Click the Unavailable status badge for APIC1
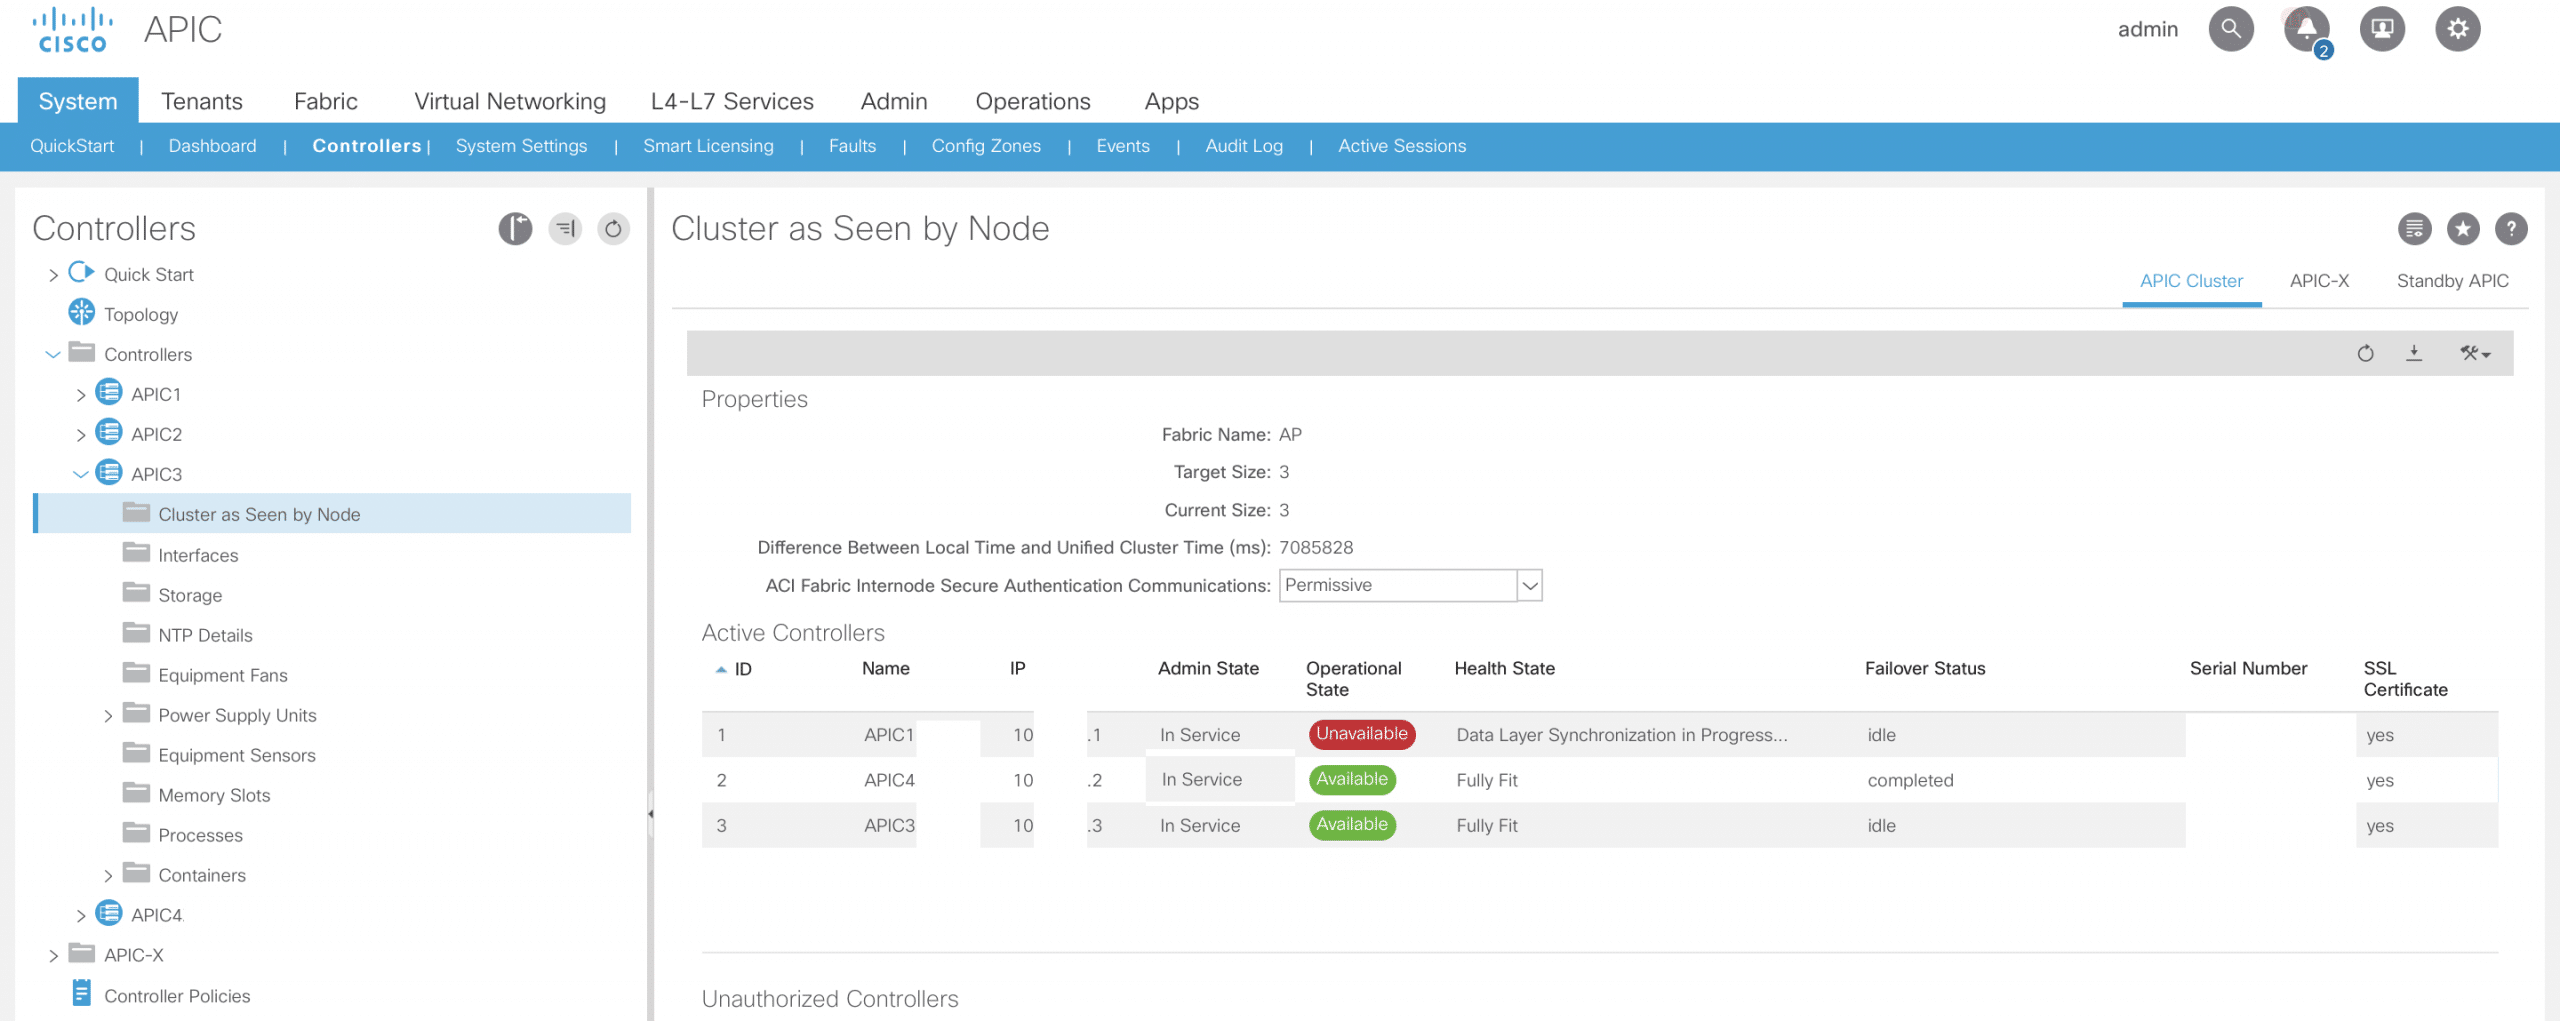This screenshot has height=1021, width=2560. click(x=1362, y=734)
